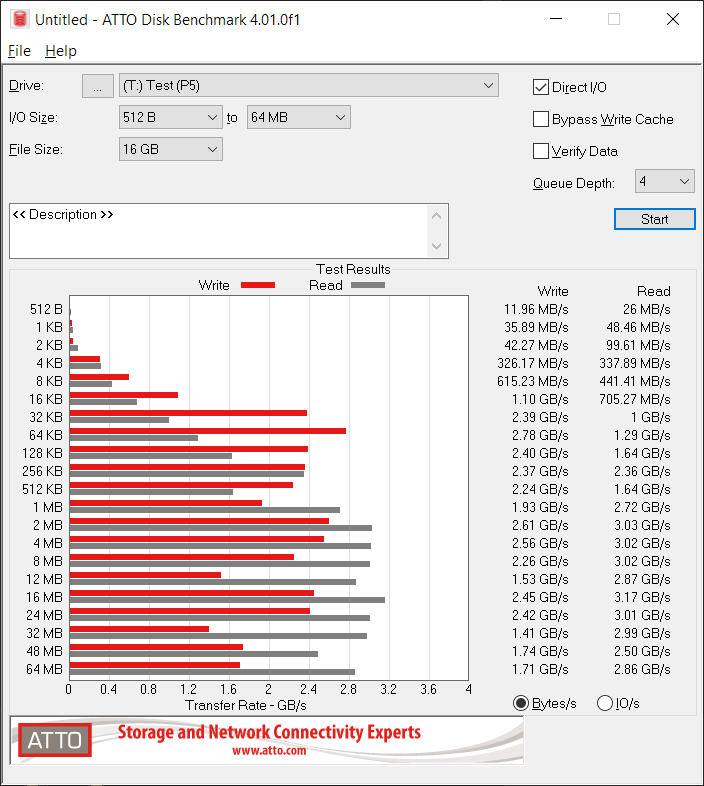Click the 705.27 MB/s read value
This screenshot has height=786, width=704.
pyautogui.click(x=635, y=399)
